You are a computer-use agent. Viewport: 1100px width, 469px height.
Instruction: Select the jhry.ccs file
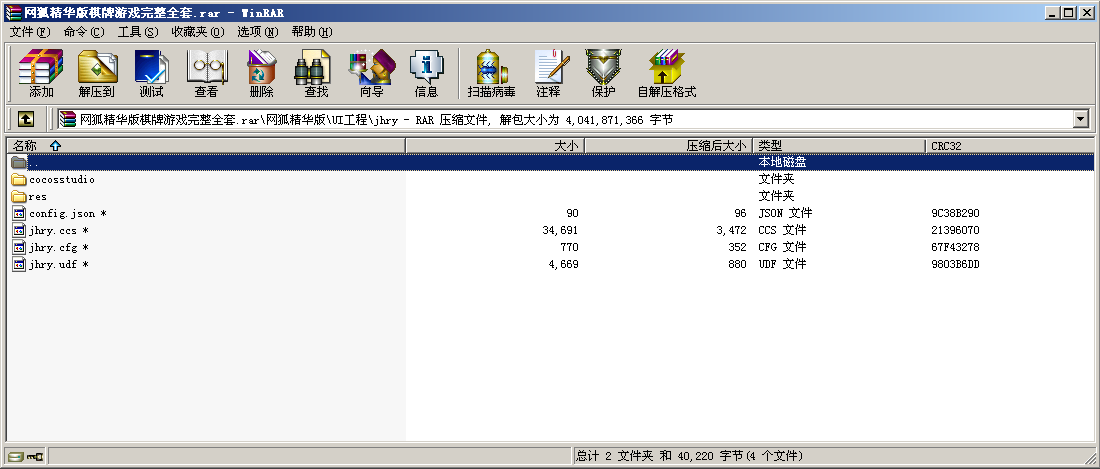pos(53,231)
